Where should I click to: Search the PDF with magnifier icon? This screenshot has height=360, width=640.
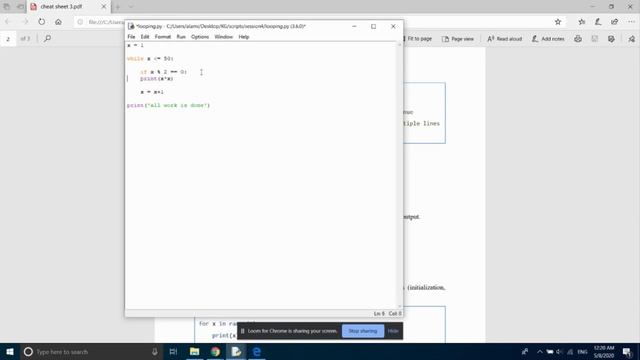pos(47,38)
